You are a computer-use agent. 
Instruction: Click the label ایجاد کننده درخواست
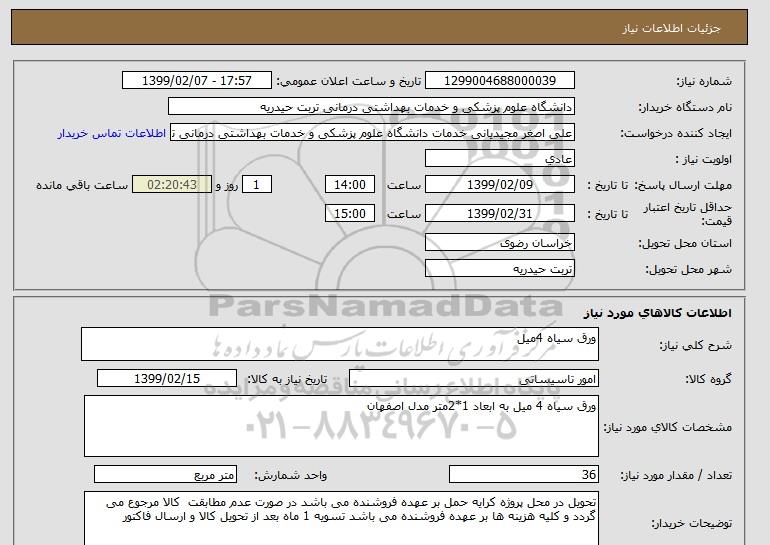point(676,134)
